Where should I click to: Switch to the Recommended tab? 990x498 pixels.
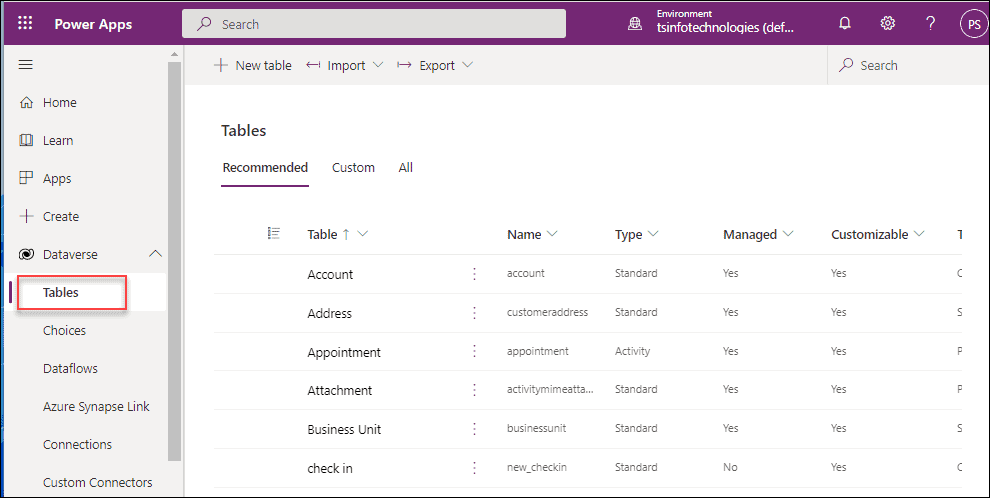(x=265, y=168)
